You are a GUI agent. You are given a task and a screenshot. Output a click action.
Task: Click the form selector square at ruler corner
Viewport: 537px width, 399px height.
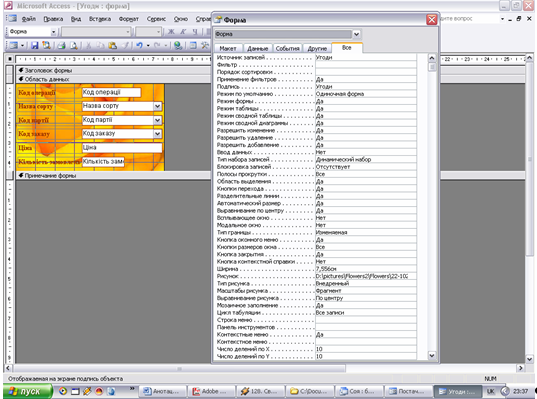10,59
